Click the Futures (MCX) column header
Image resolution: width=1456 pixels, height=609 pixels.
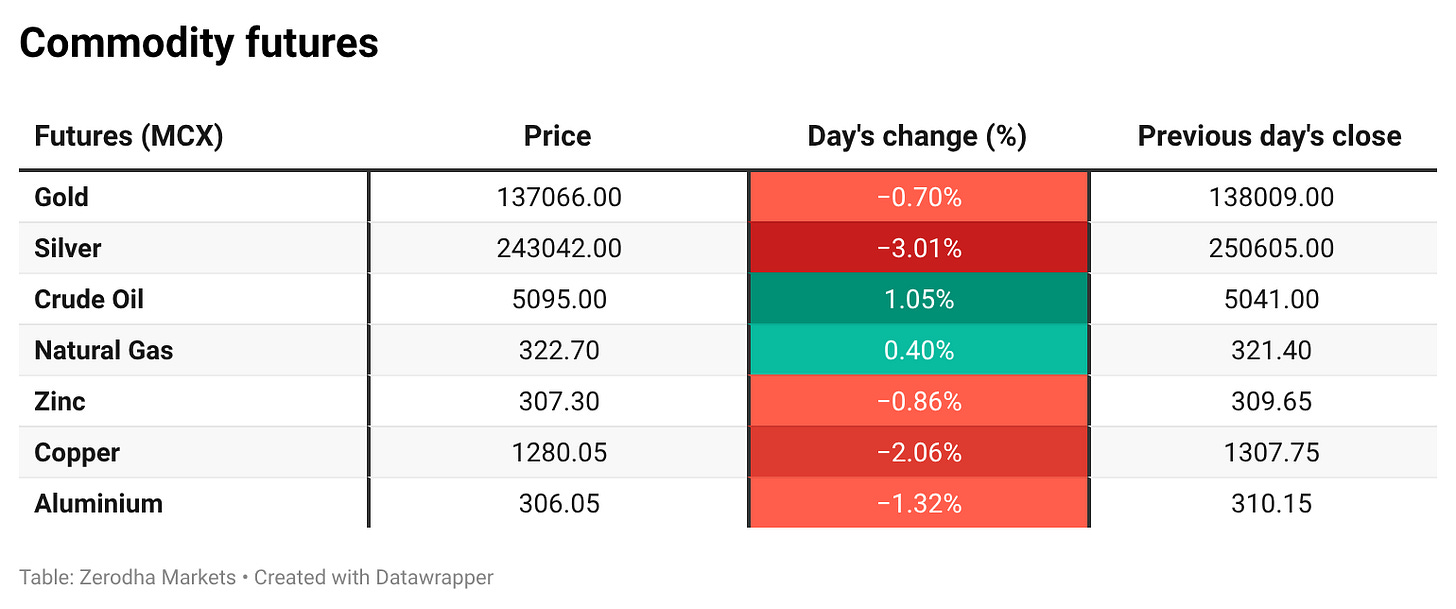pyautogui.click(x=128, y=136)
